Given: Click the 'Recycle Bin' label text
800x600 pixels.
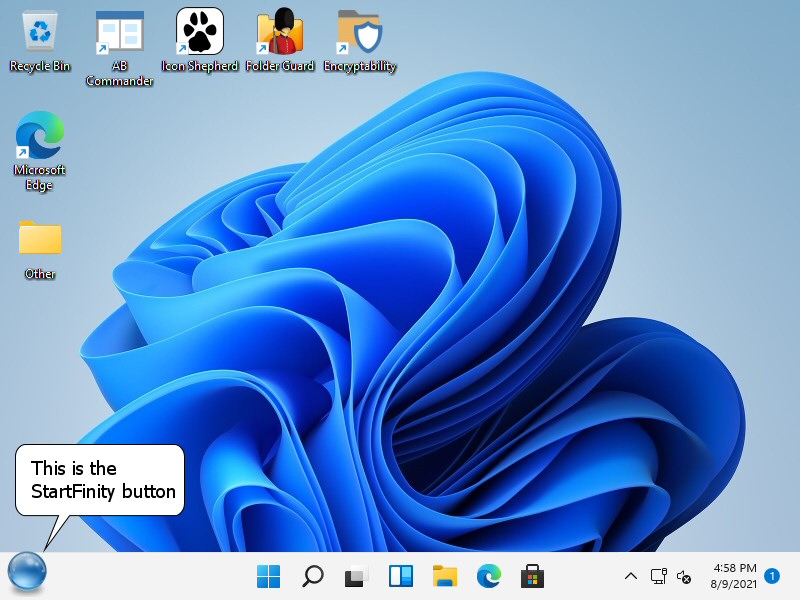Looking at the screenshot, I should [x=40, y=66].
